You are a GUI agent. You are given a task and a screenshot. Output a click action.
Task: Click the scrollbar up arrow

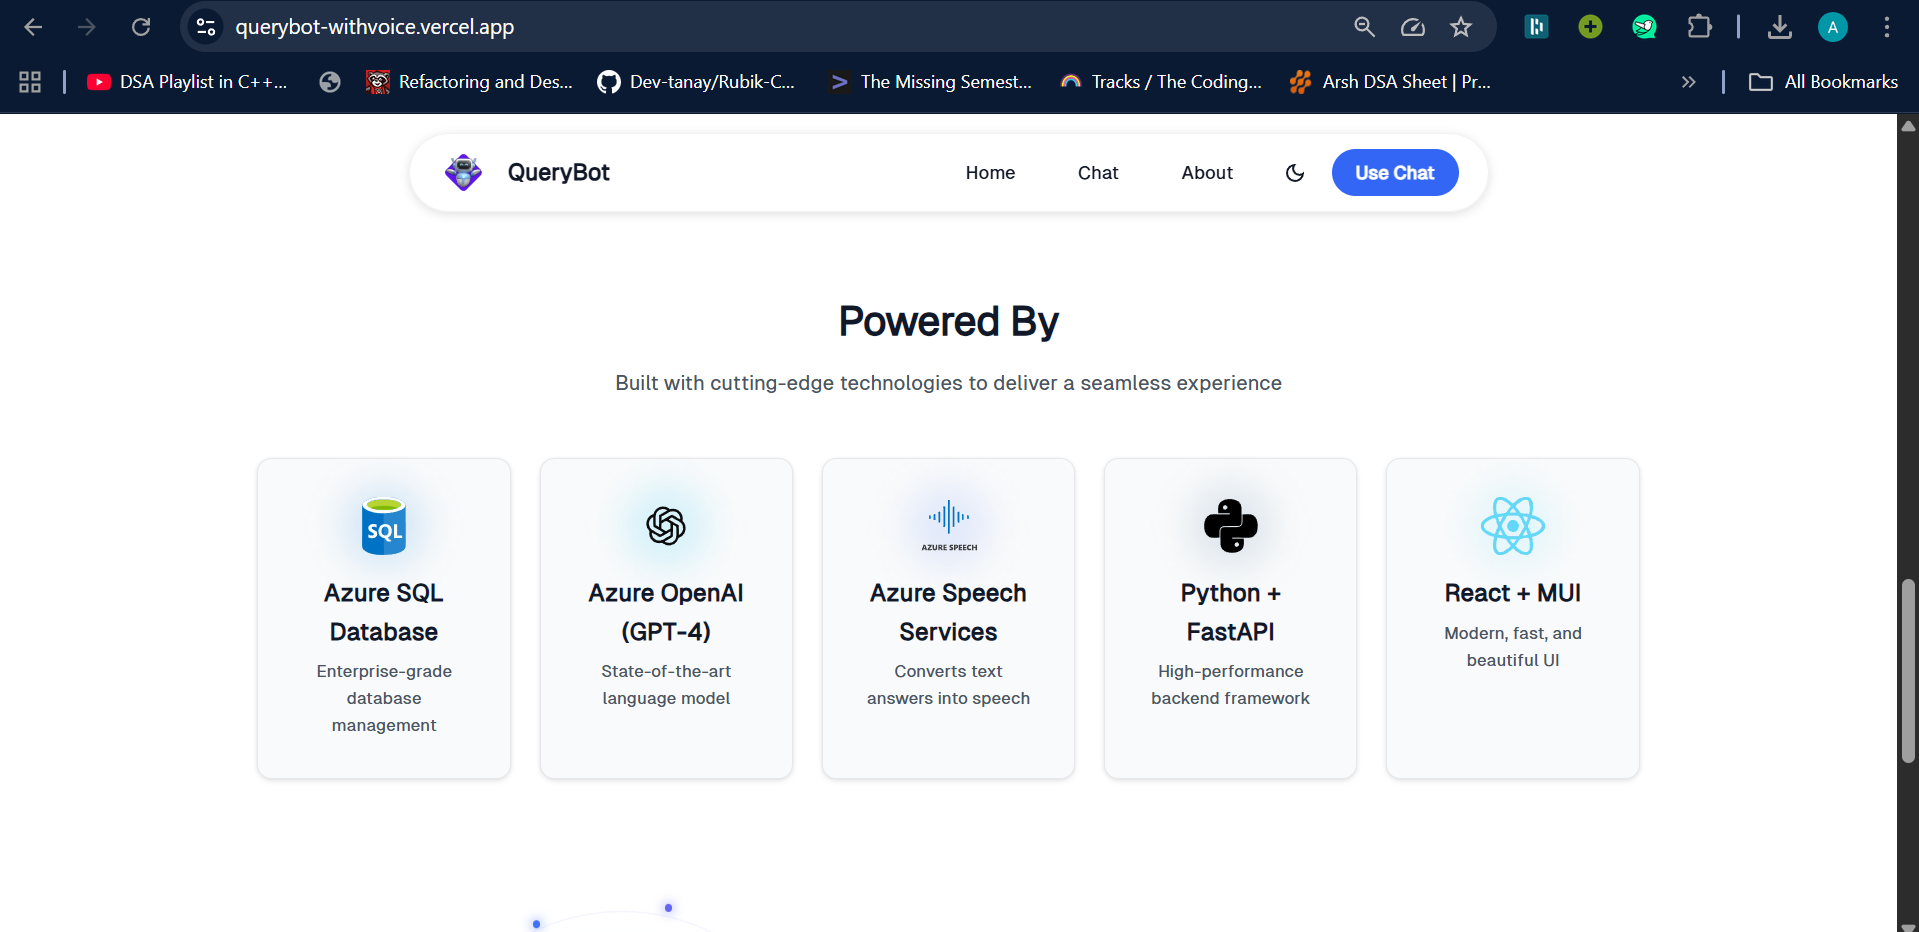click(1908, 126)
